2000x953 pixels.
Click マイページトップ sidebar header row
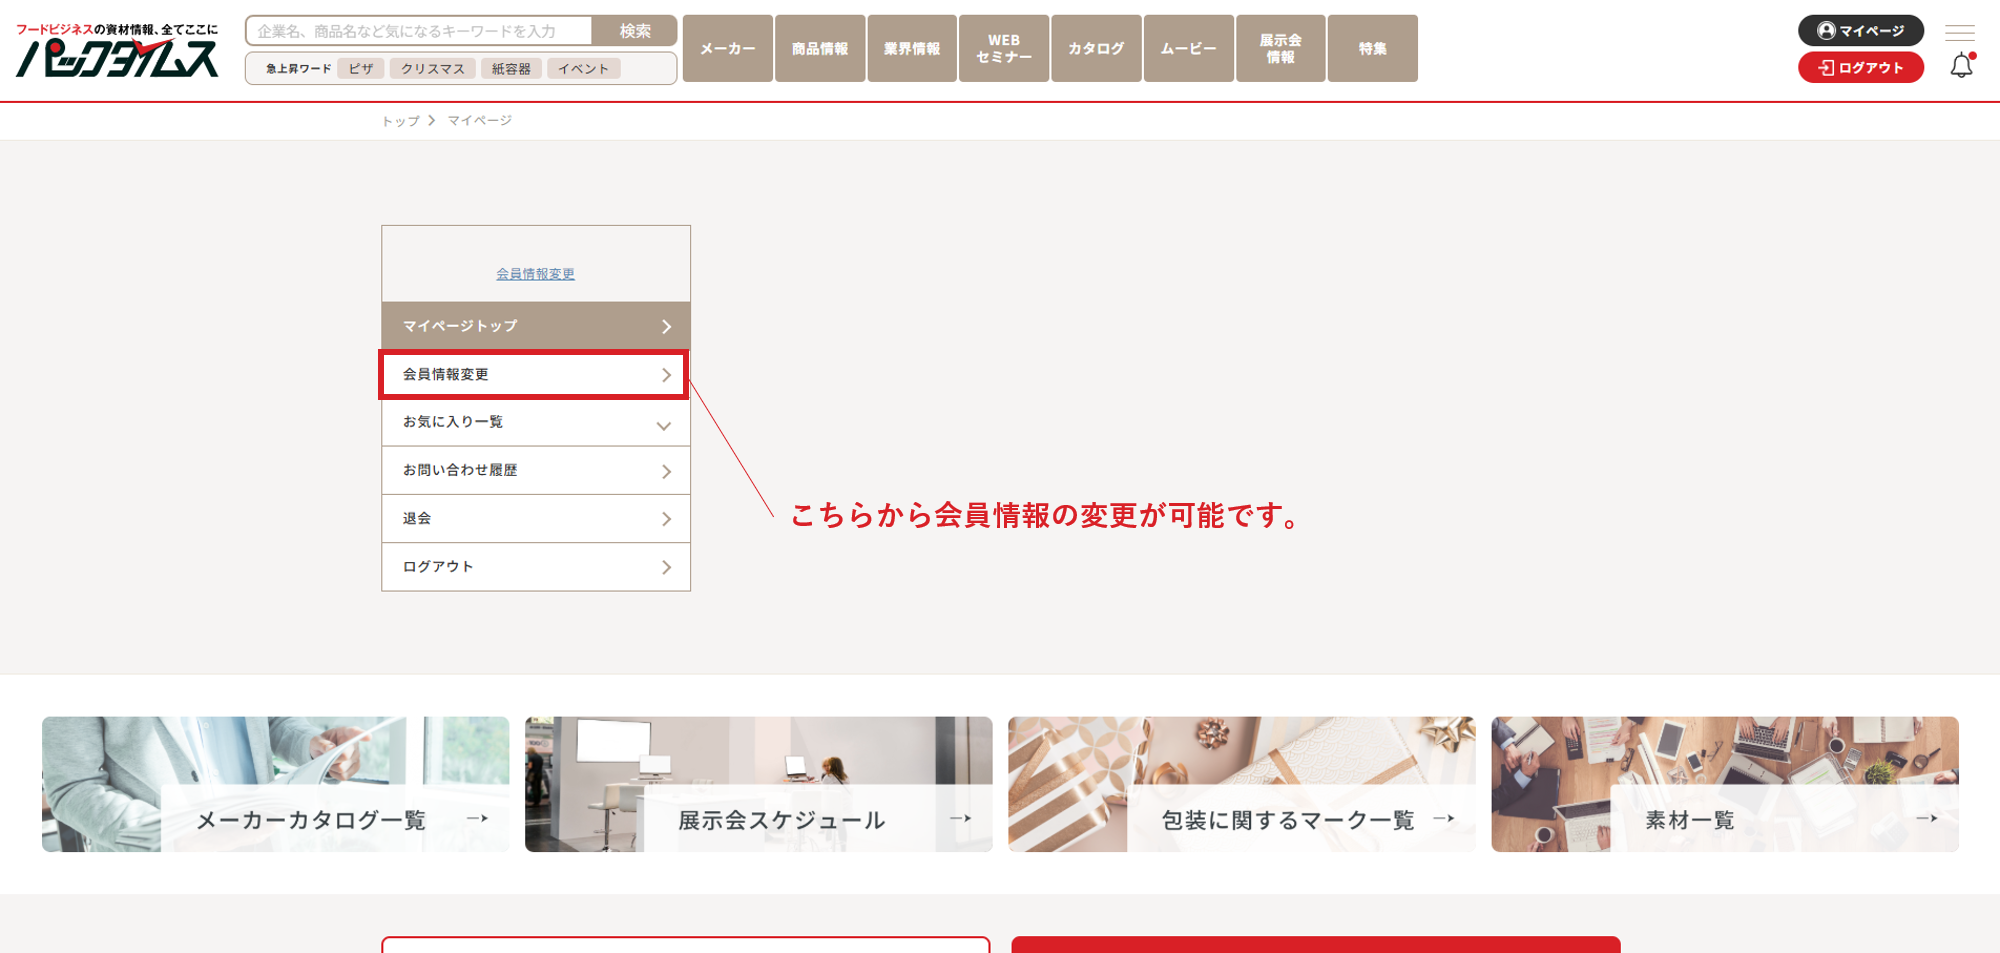pyautogui.click(x=535, y=326)
